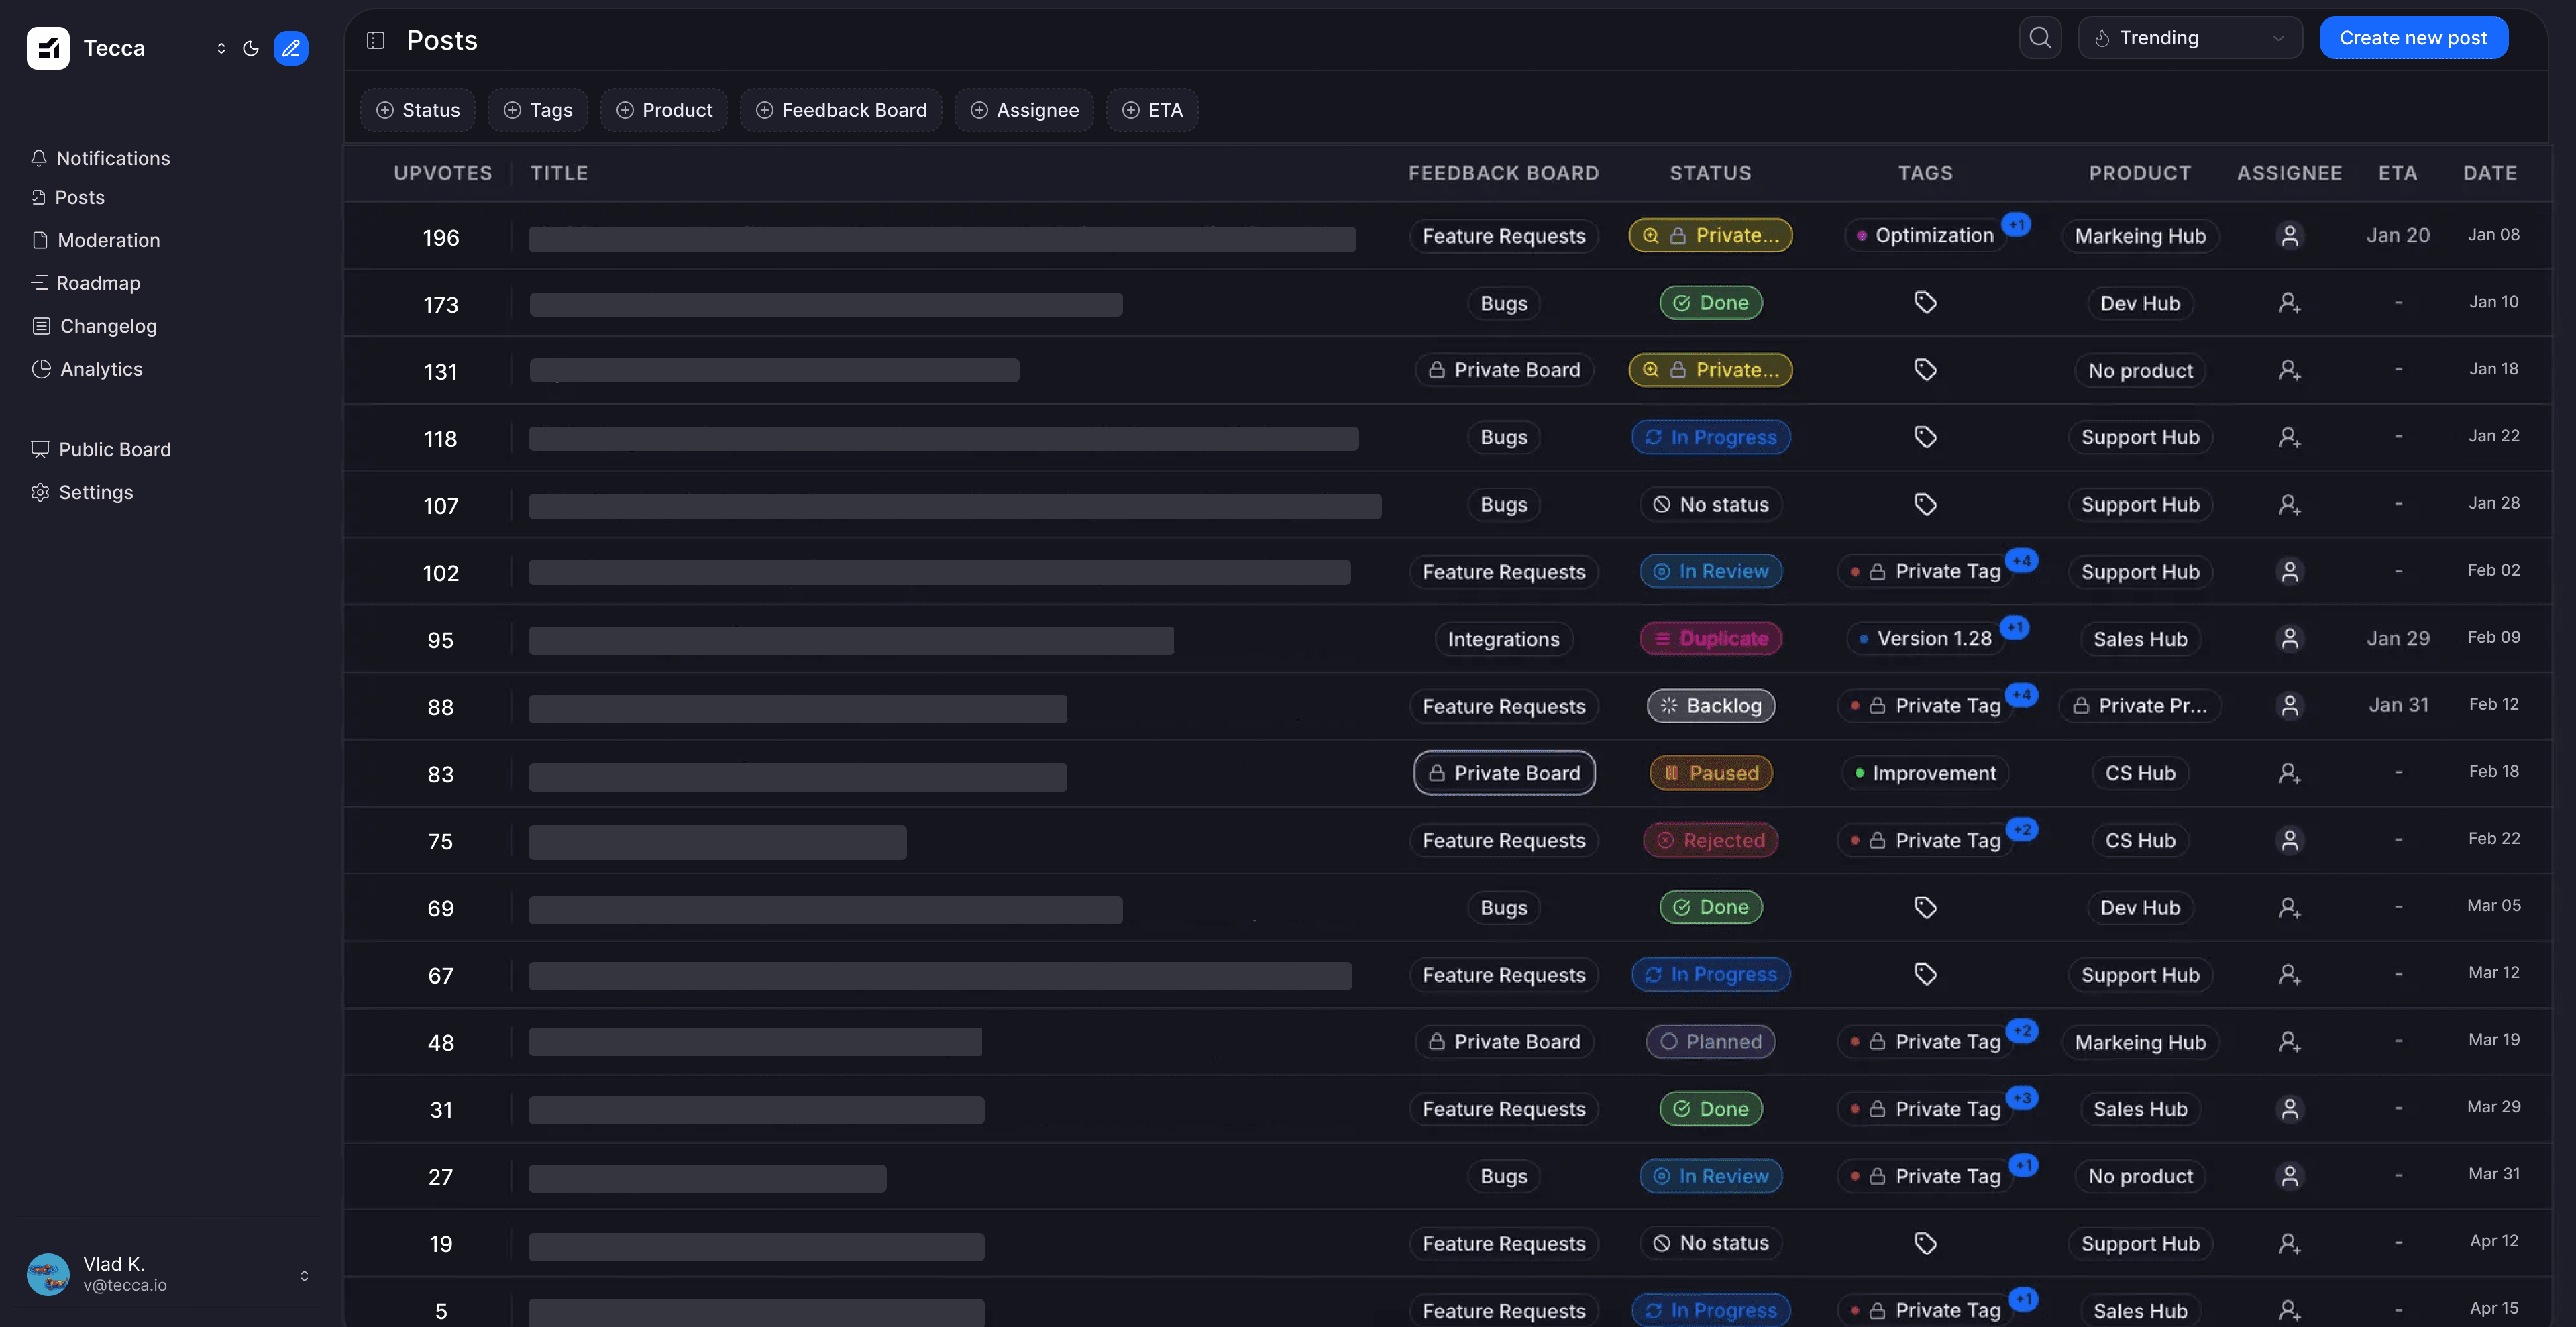Viewport: 2576px width, 1327px height.
Task: Collapse the sidebar using the panel icon
Action: tap(375, 40)
